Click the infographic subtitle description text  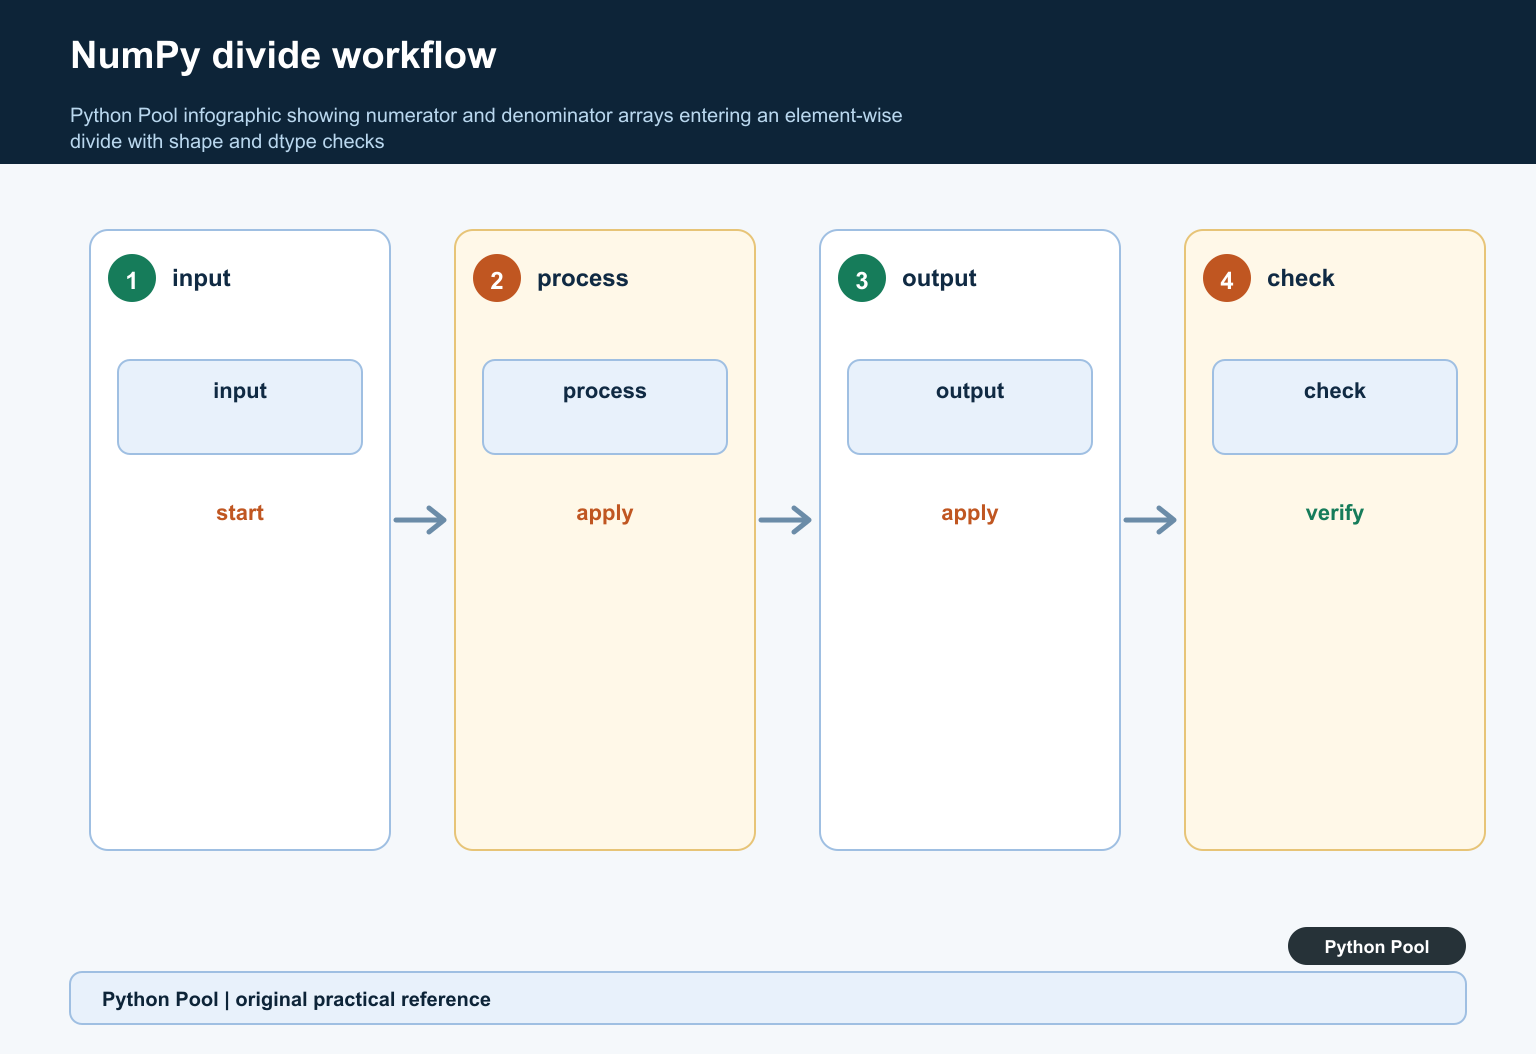click(x=486, y=128)
